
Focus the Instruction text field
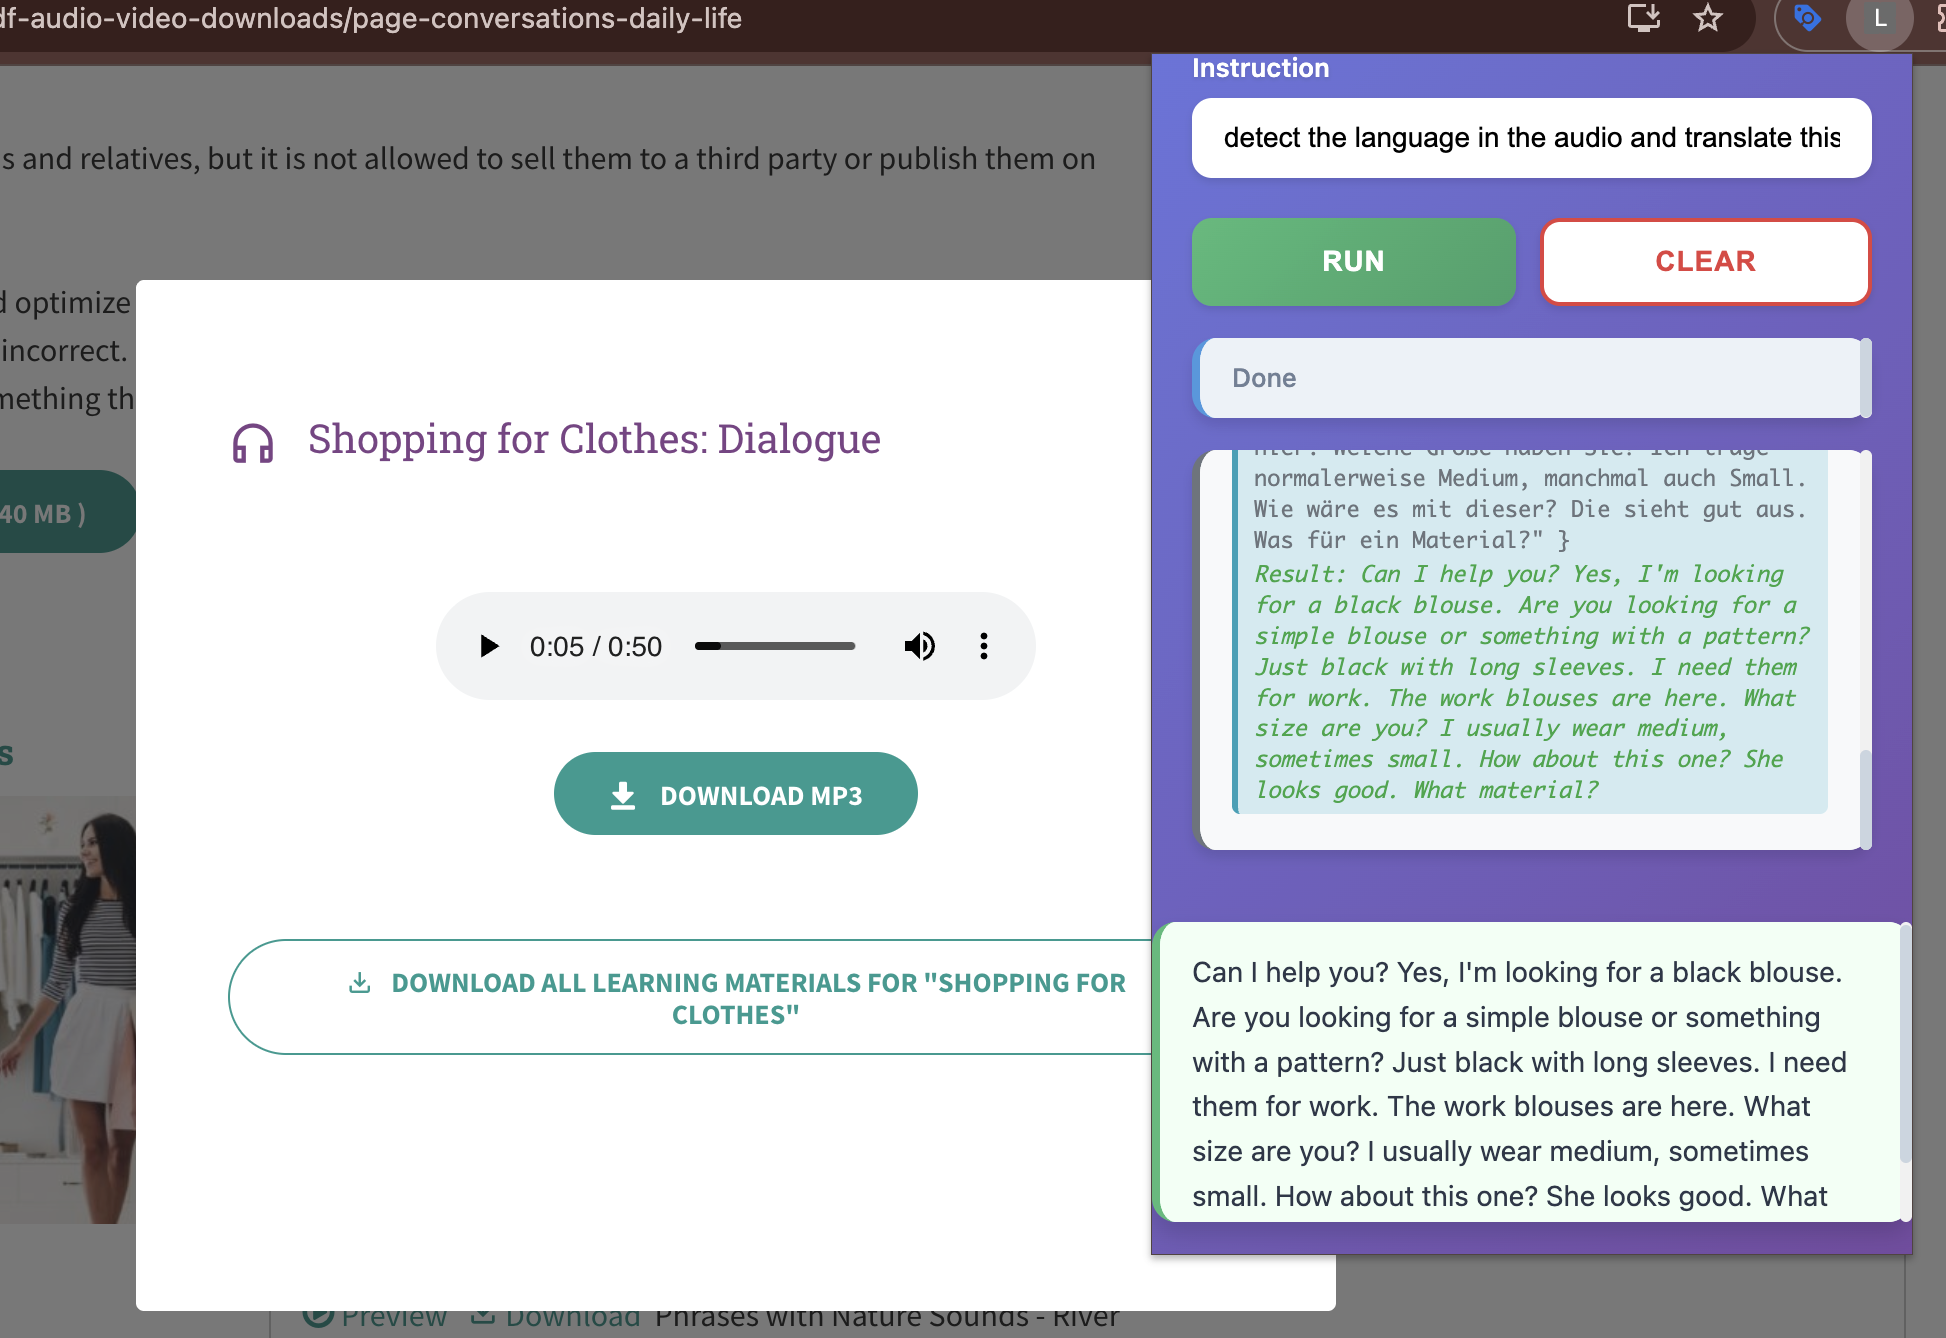point(1531,138)
